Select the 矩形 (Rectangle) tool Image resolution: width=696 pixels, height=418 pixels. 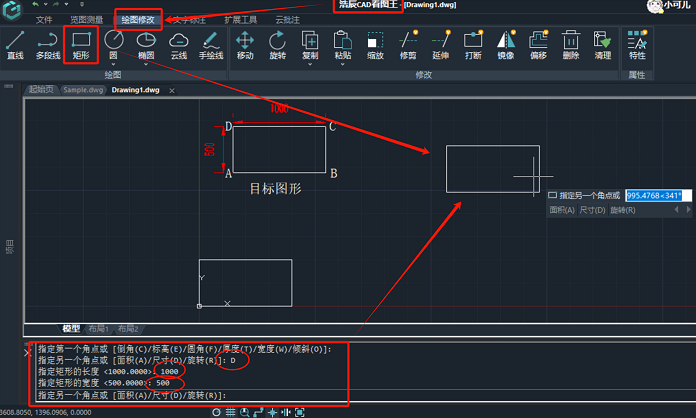(80, 45)
